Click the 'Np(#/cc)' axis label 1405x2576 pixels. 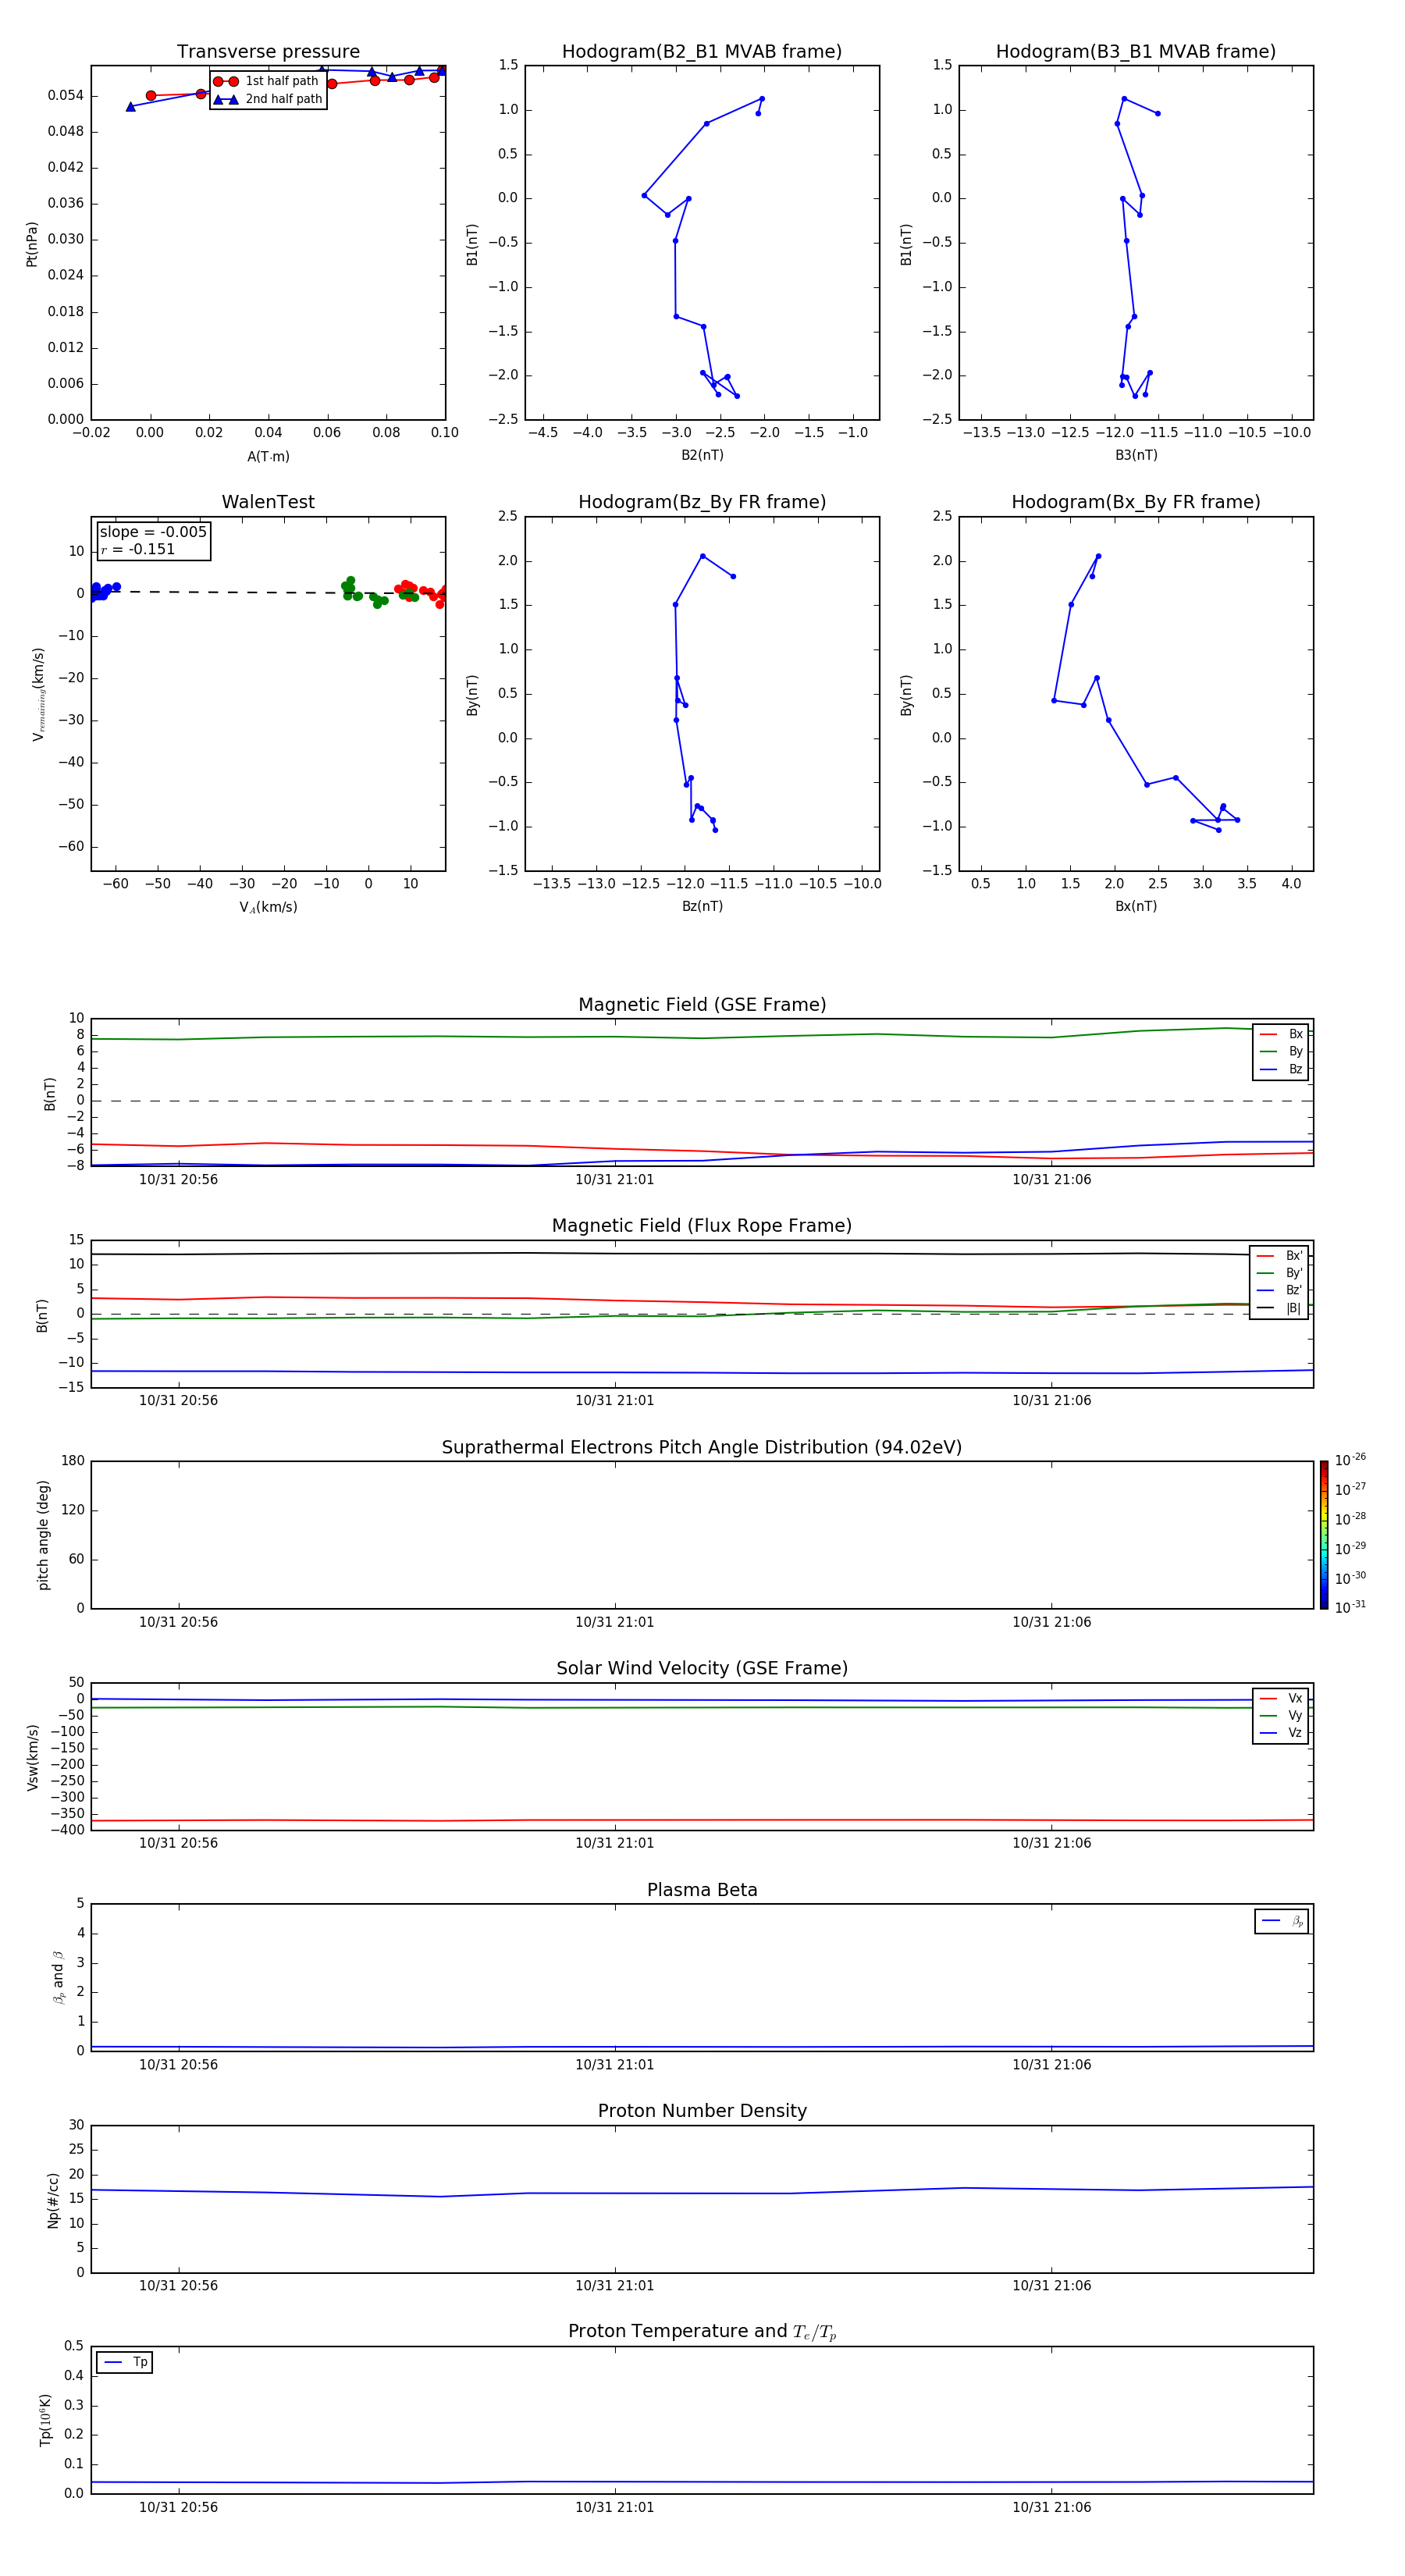coord(53,2200)
